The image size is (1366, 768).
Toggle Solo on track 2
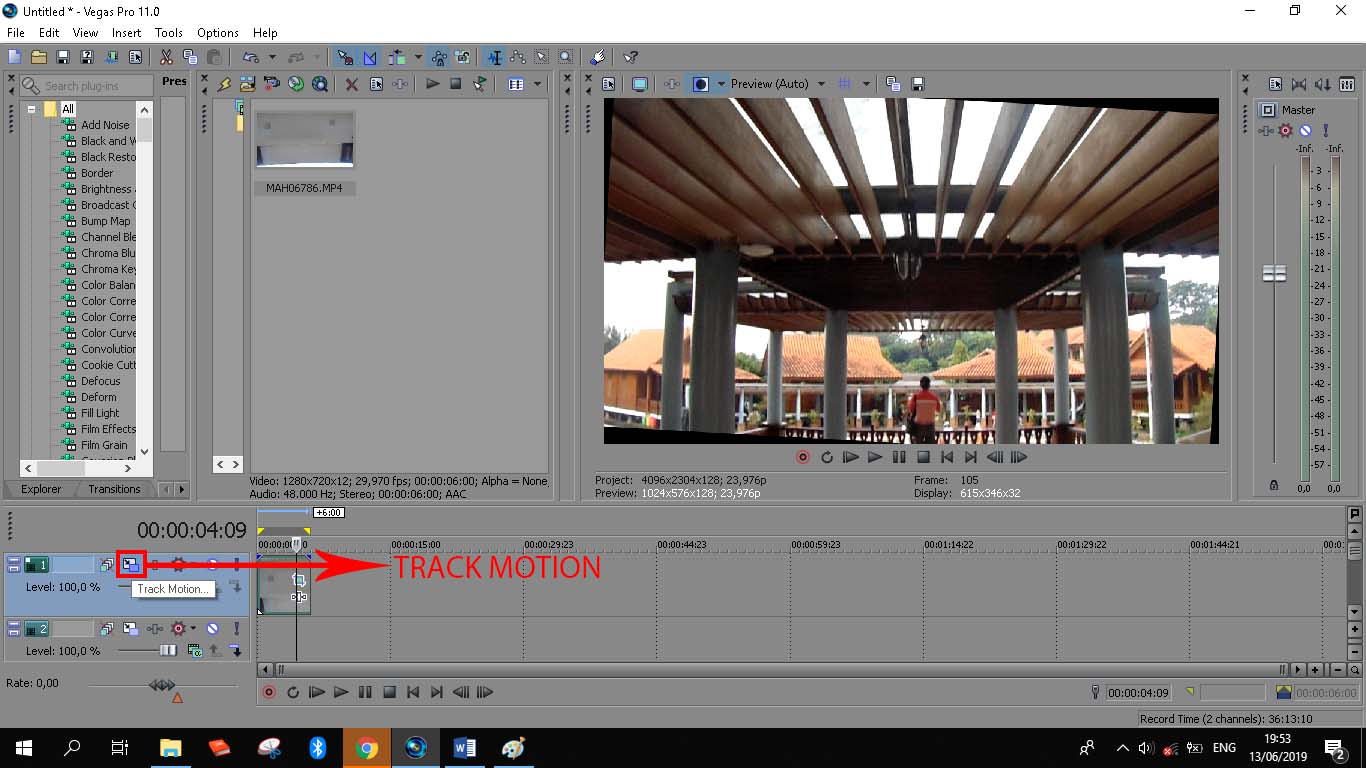(237, 629)
